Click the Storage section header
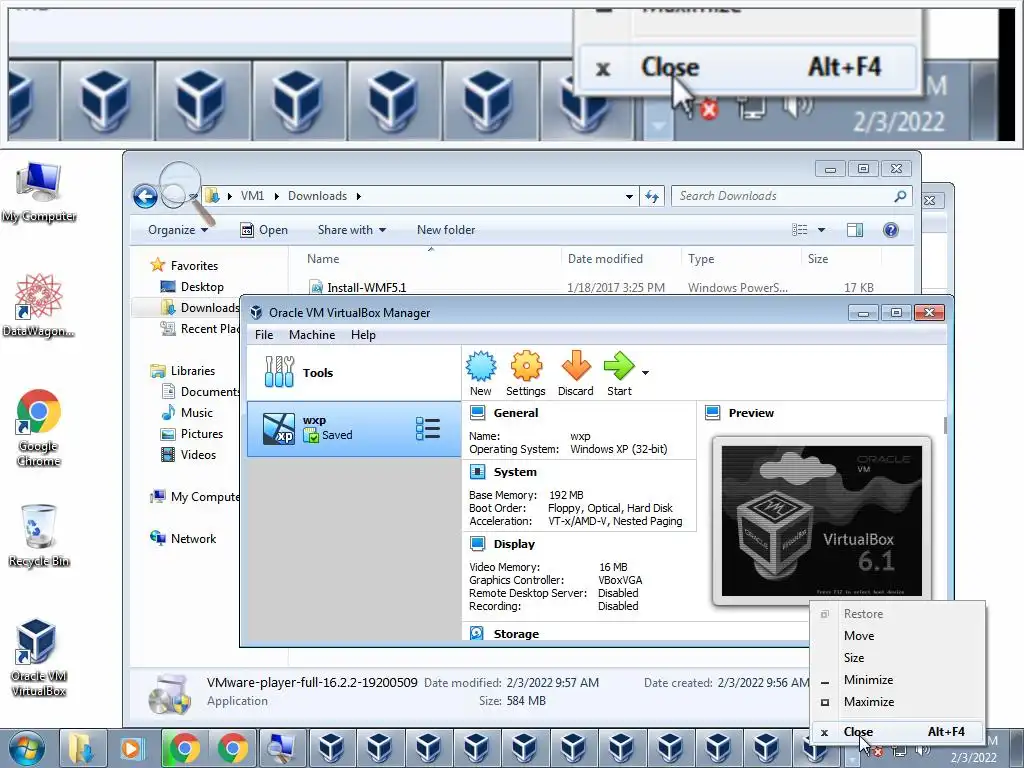The width and height of the screenshot is (1024, 768). click(x=516, y=633)
